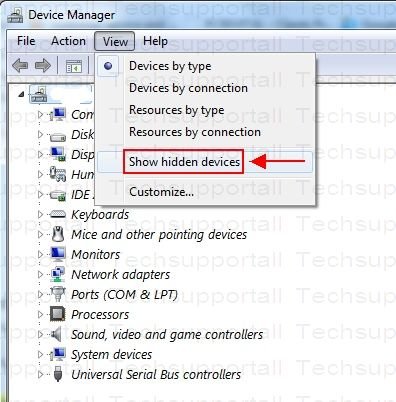Click the forward arrow toolbar icon

(x=43, y=65)
